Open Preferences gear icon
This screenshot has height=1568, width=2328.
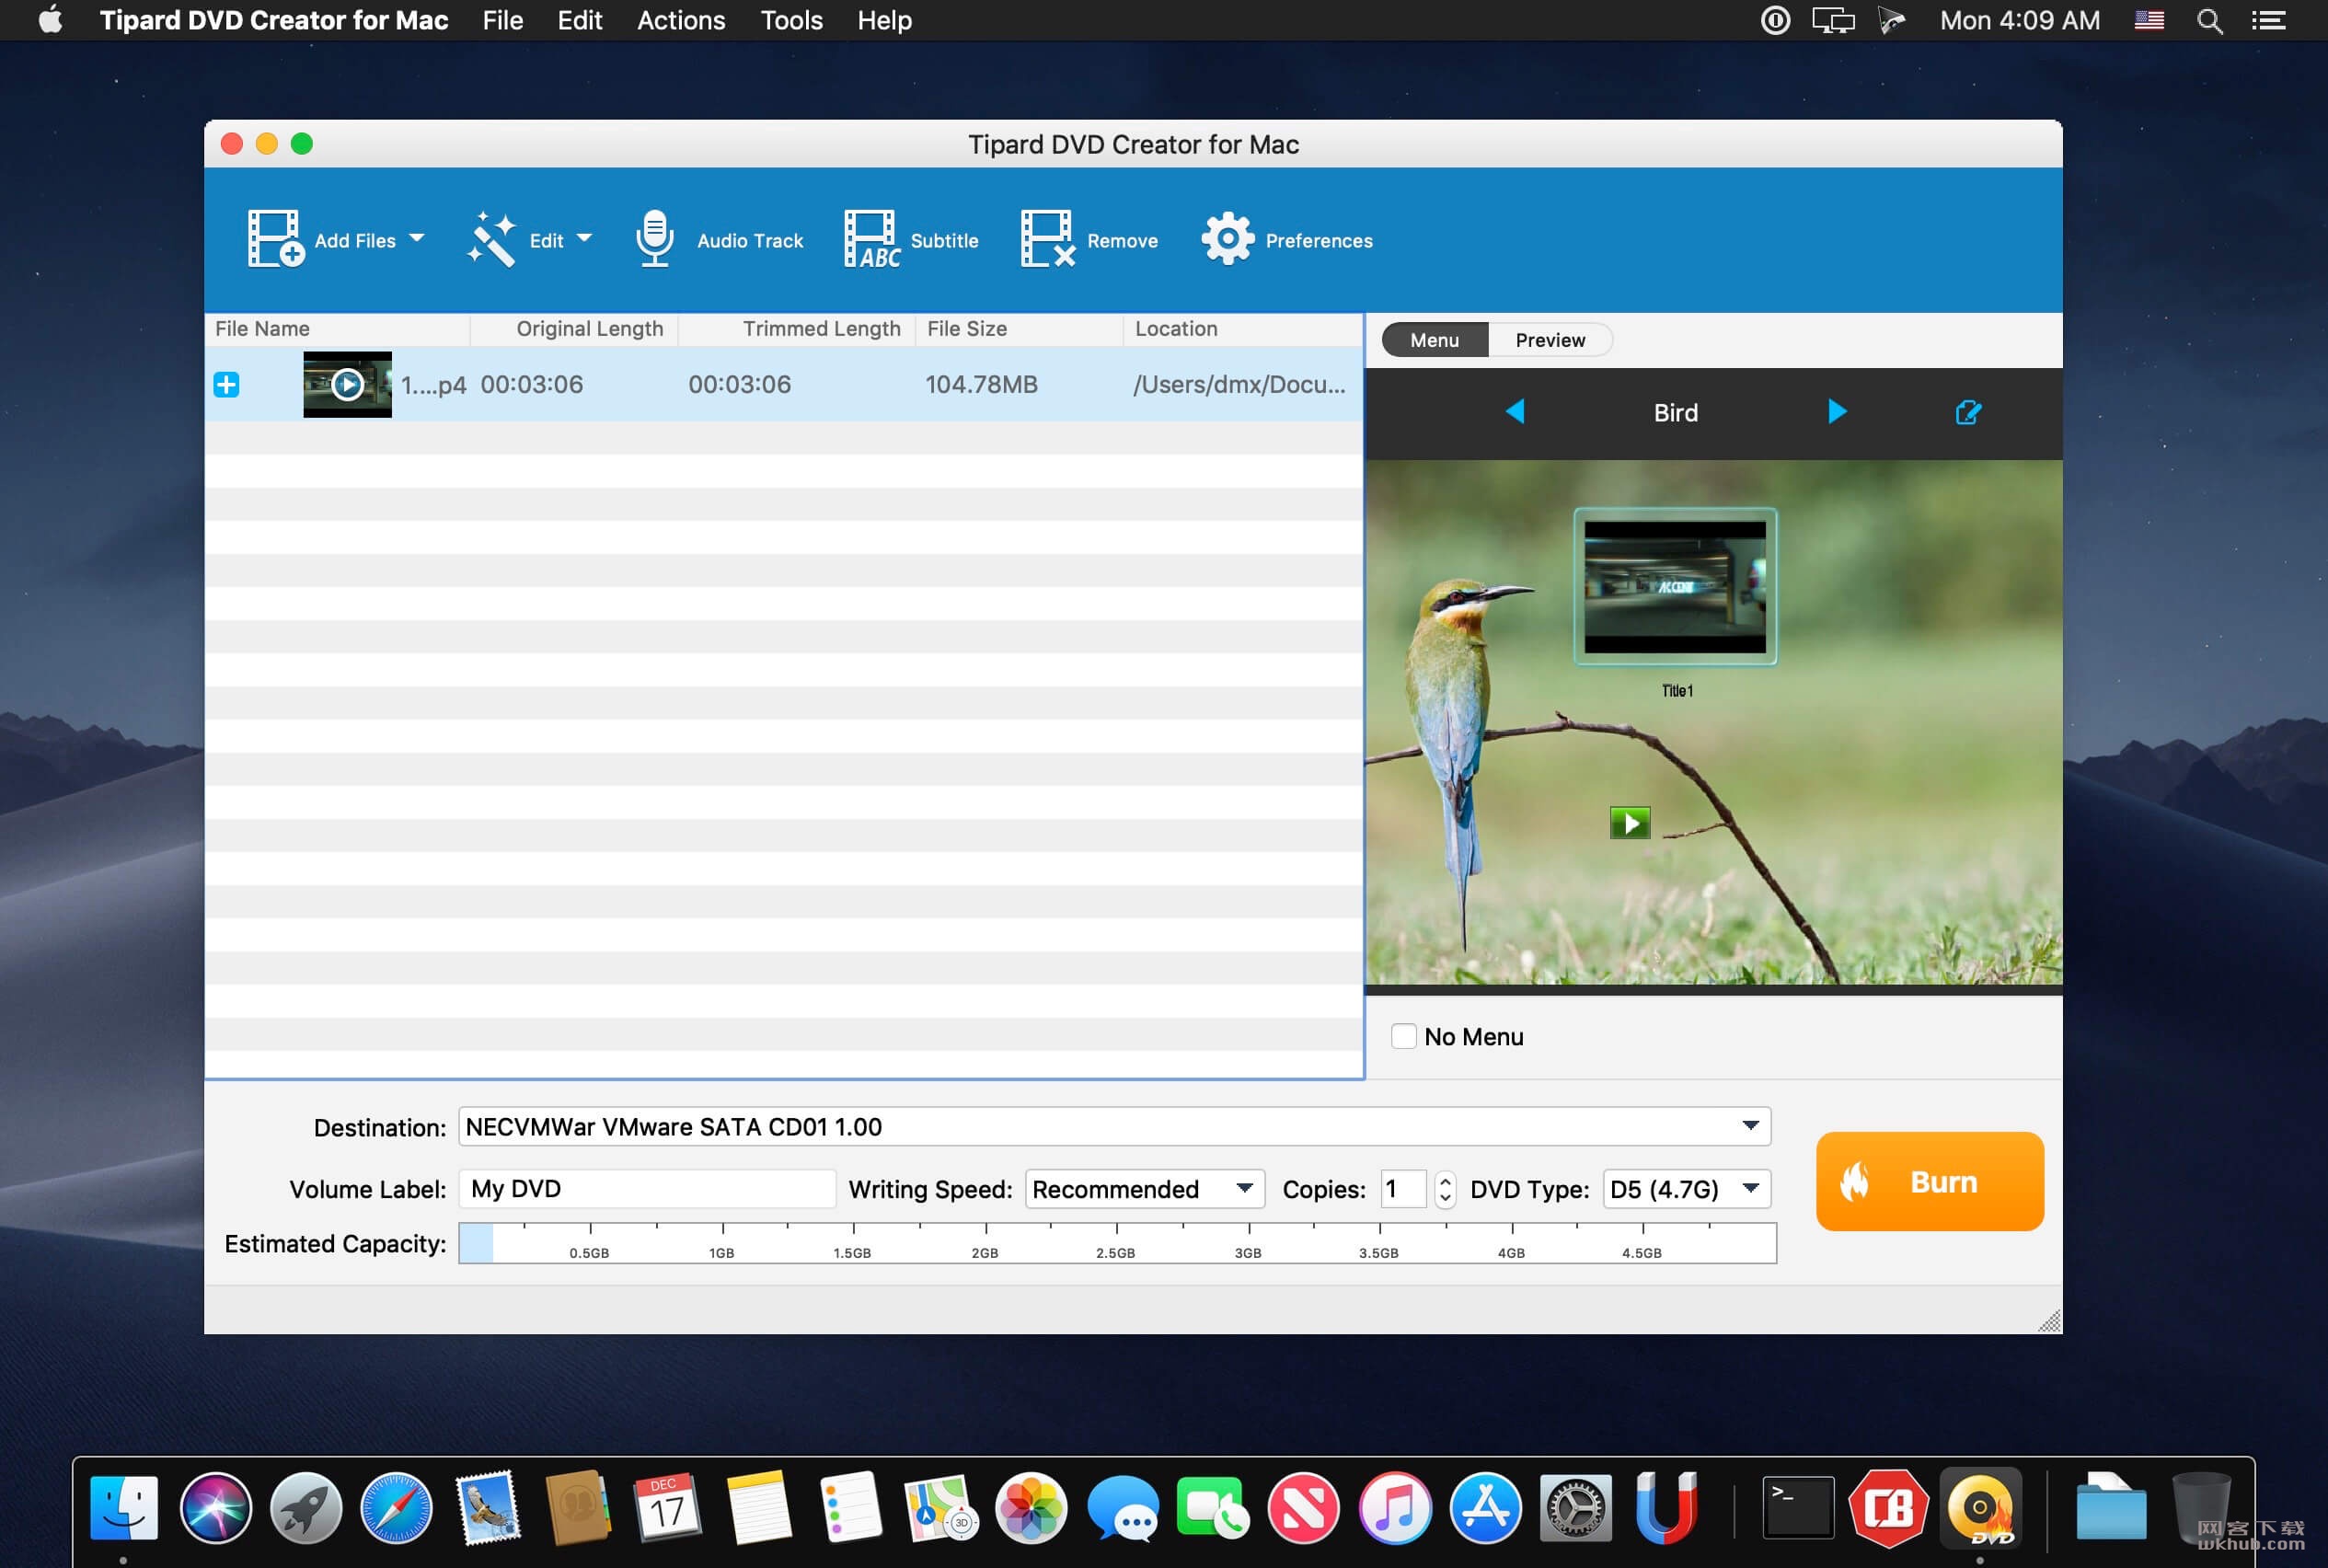1227,239
